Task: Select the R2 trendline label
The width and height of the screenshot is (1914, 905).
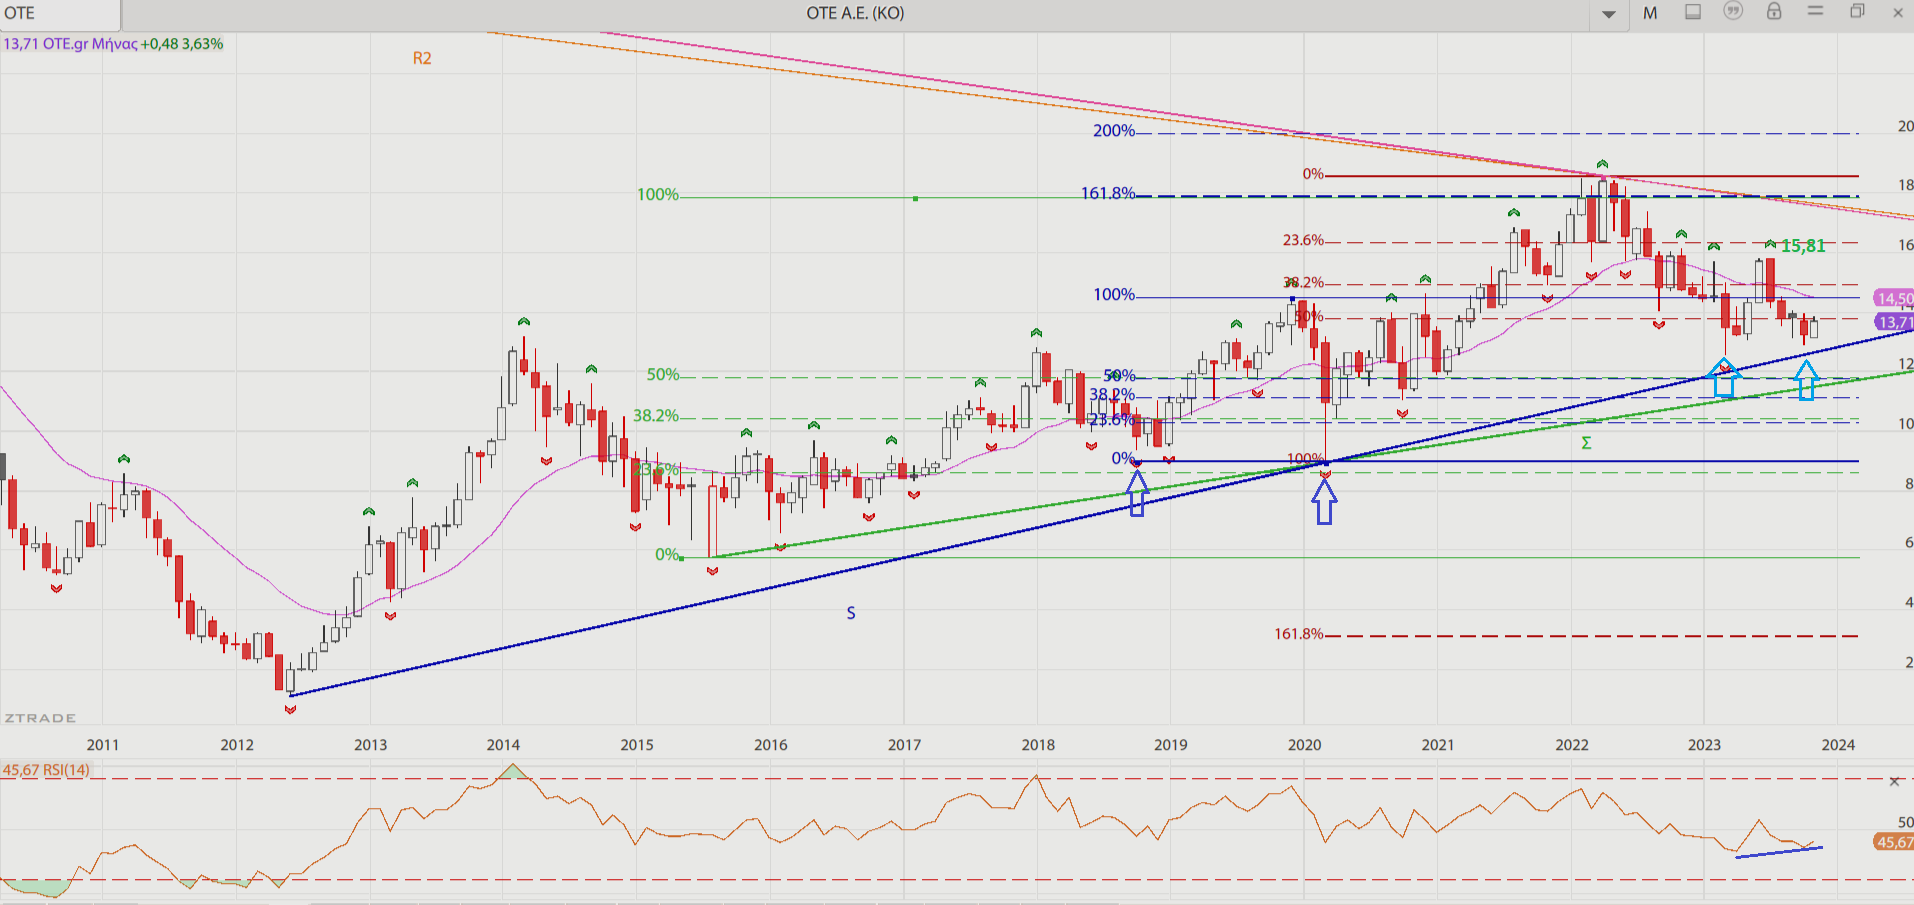Action: tap(422, 58)
